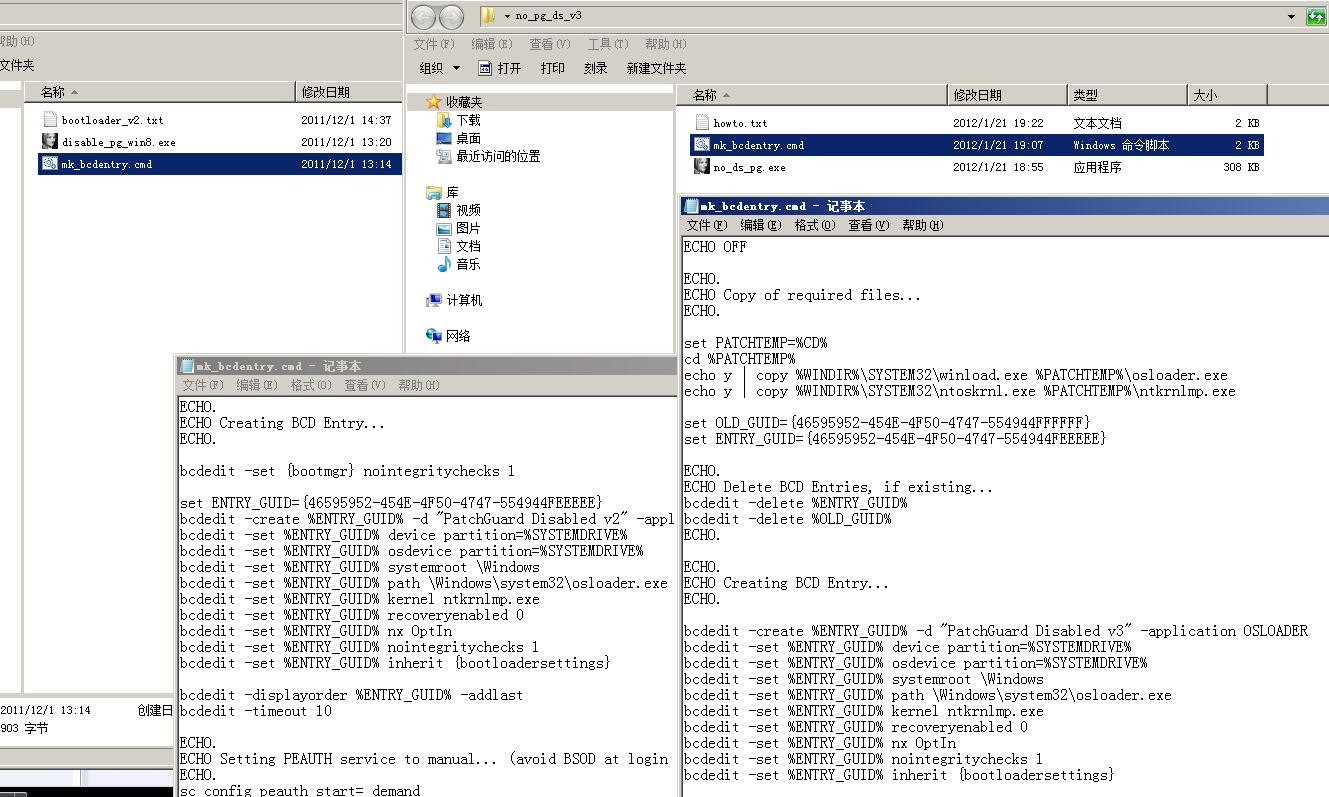
Task: Open 最近访问的位置 in favorites
Action: point(488,156)
